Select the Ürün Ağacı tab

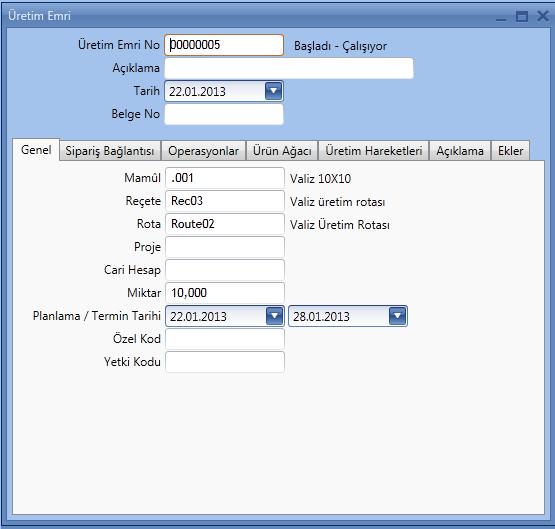click(282, 151)
